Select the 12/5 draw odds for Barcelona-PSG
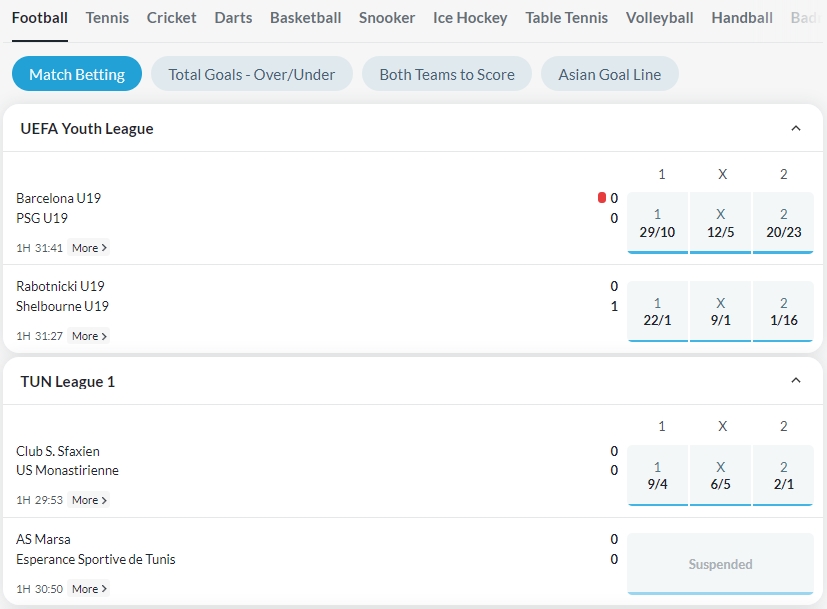Image resolution: width=827 pixels, height=609 pixels. pos(721,222)
